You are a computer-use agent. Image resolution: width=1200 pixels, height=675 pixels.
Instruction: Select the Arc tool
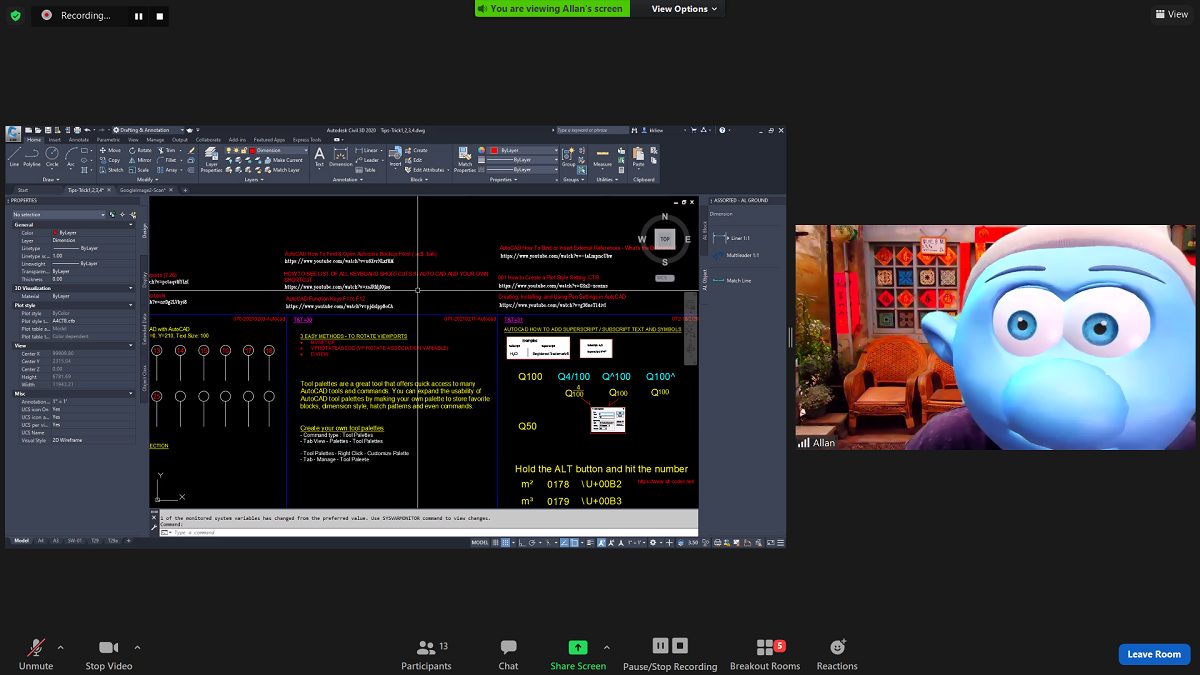(71, 158)
